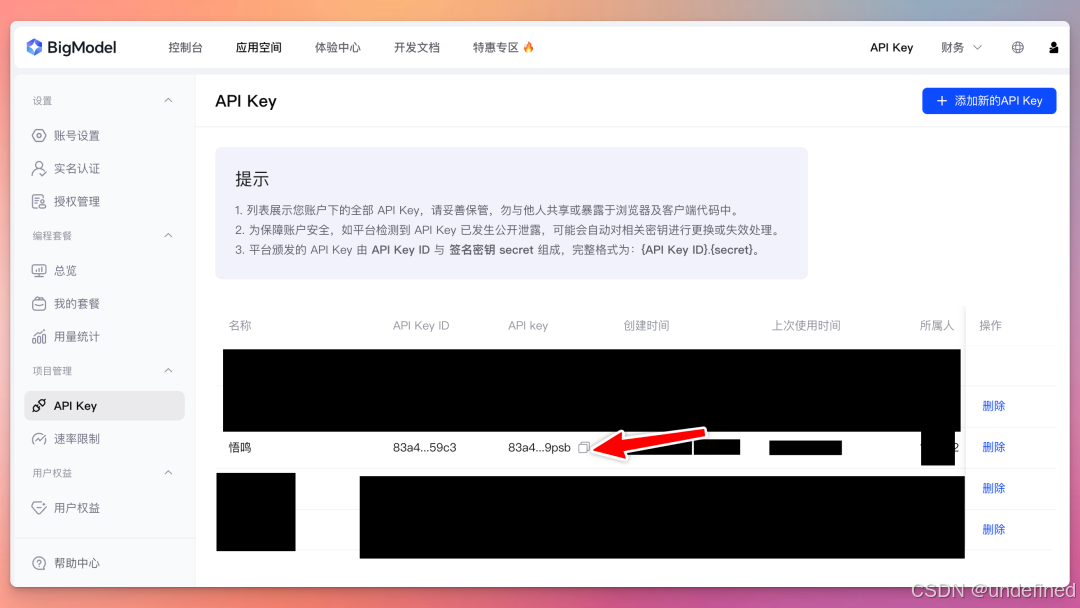The height and width of the screenshot is (608, 1080).
Task: Click the 总览 monitor icon
Action: click(x=39, y=271)
